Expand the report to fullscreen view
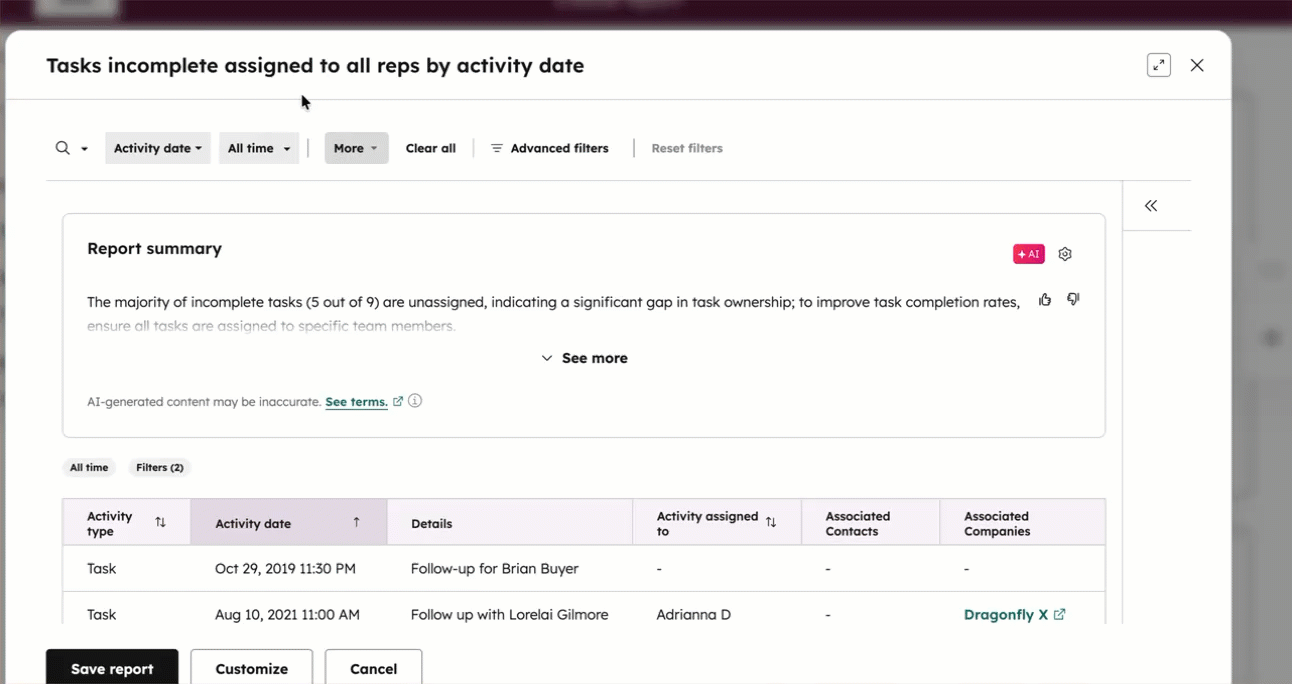The width and height of the screenshot is (1292, 684). point(1158,64)
